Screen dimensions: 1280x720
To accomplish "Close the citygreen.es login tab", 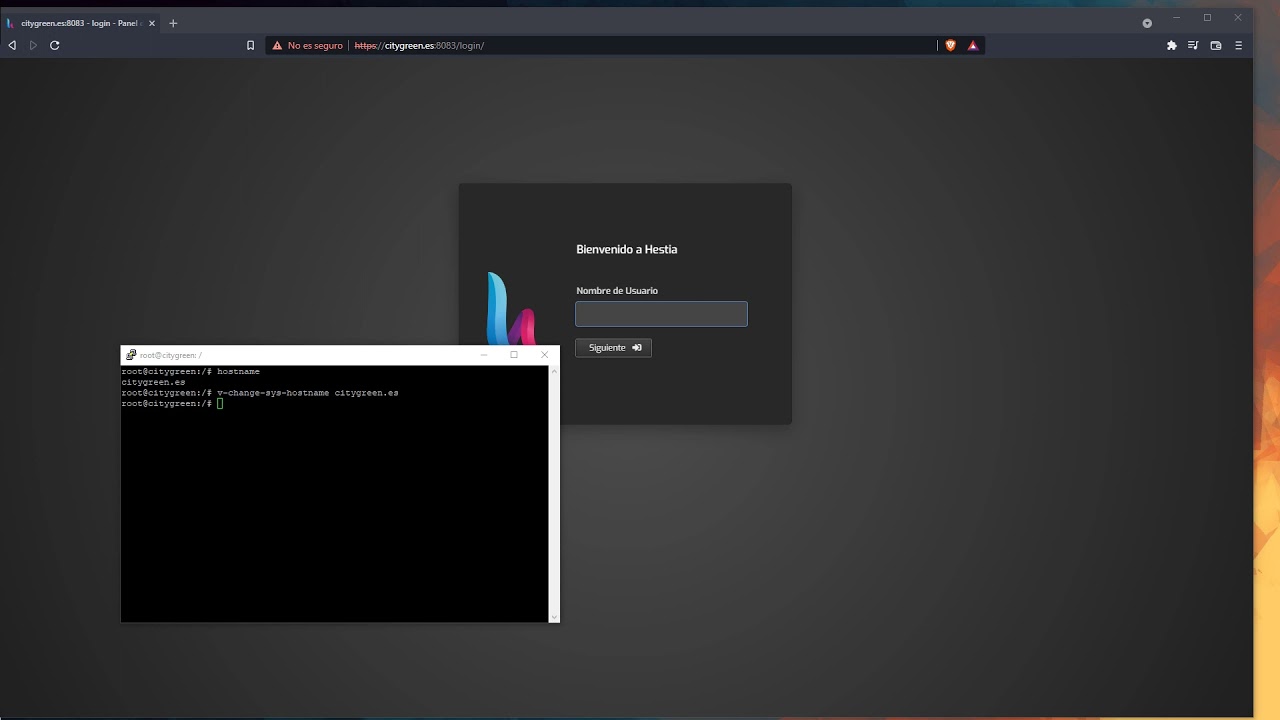I will pyautogui.click(x=151, y=23).
